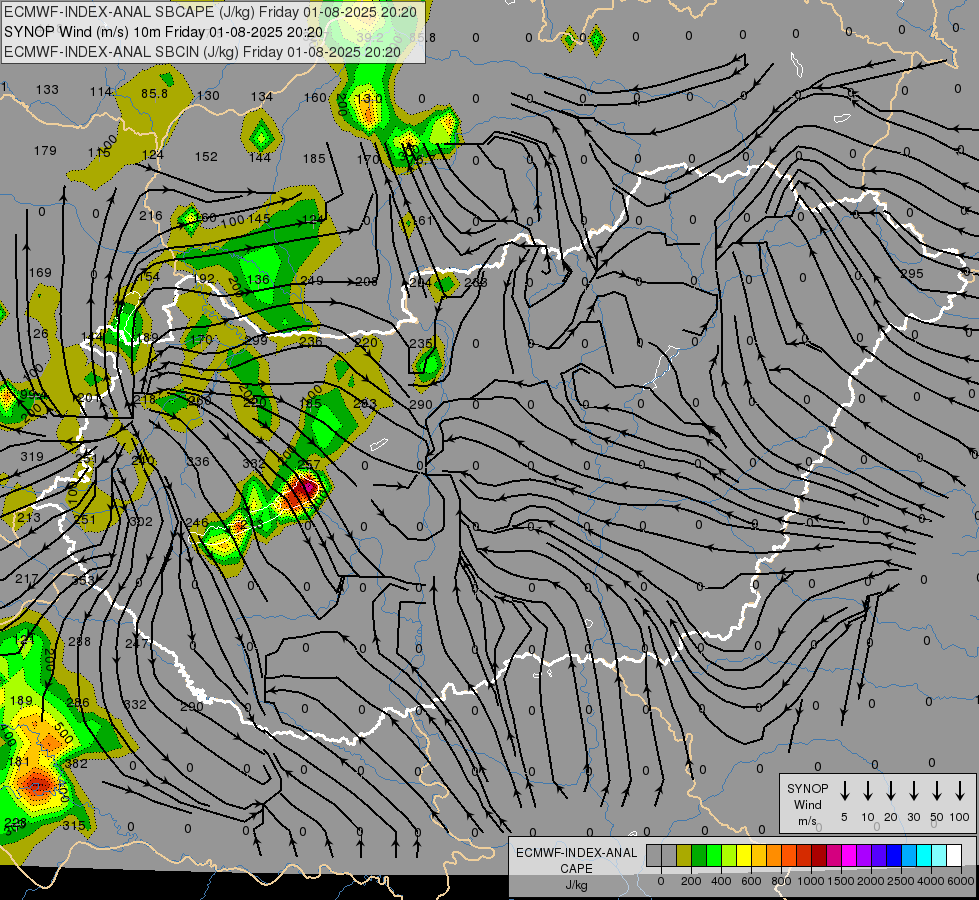The width and height of the screenshot is (979, 900).
Task: Click the map value 302
Action: [x=140, y=522]
